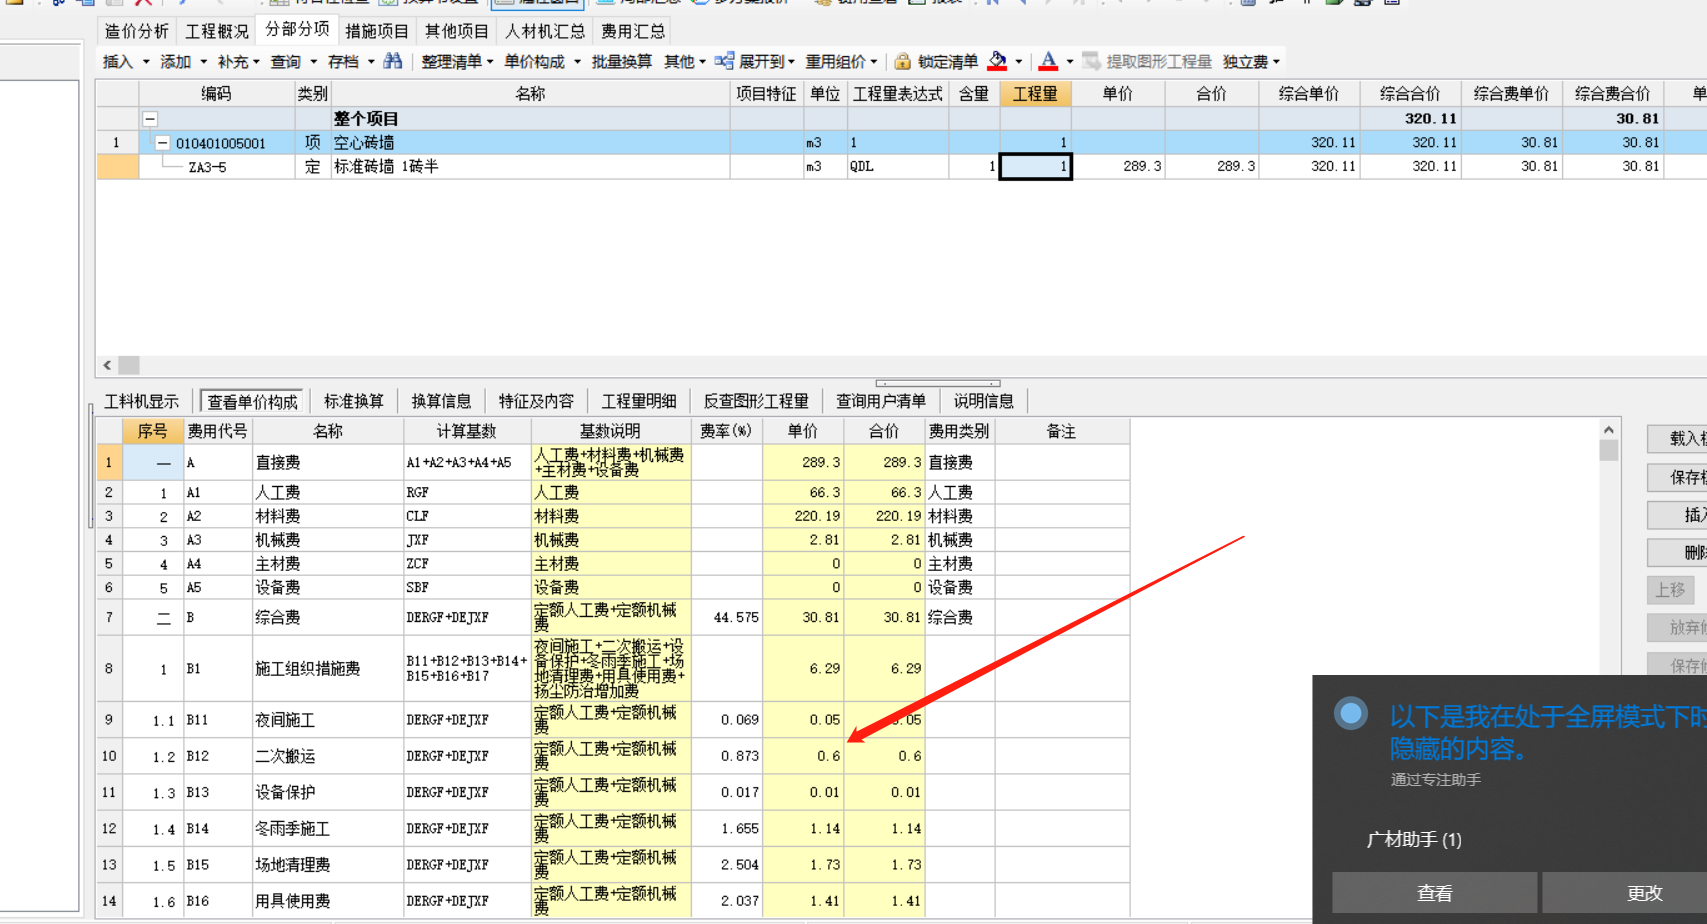This screenshot has height=924, width=1707.
Task: Switch to 措施项目 tab
Action: tap(377, 31)
